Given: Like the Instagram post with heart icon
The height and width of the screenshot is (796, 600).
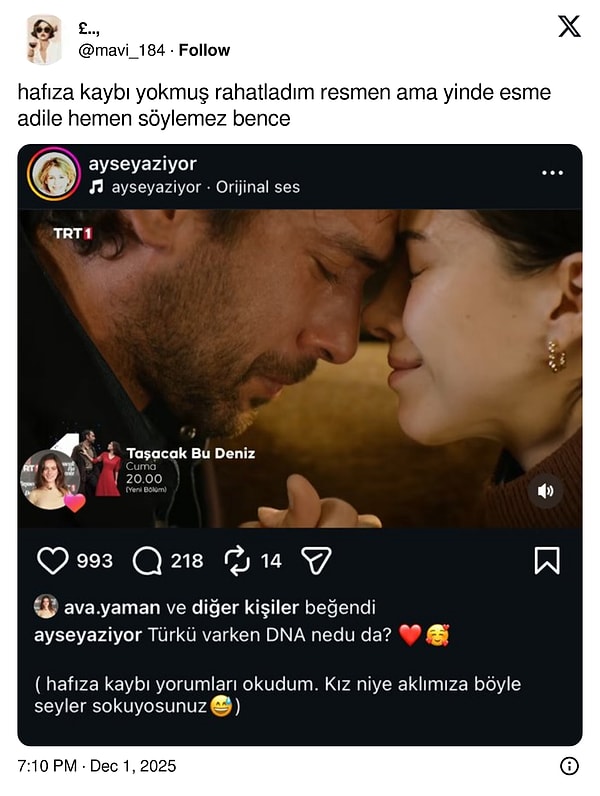Looking at the screenshot, I should coord(52,561).
